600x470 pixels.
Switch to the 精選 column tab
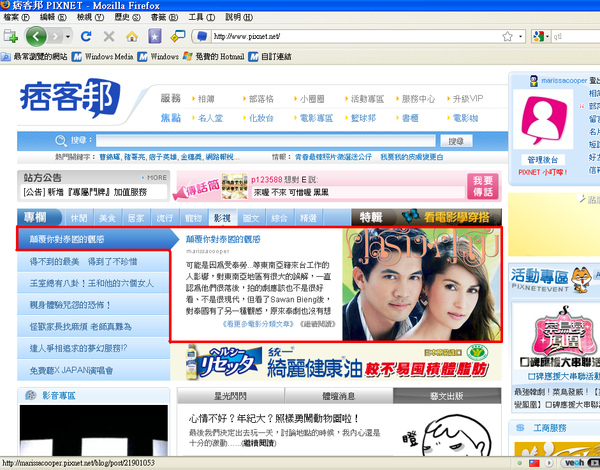pyautogui.click(x=308, y=218)
